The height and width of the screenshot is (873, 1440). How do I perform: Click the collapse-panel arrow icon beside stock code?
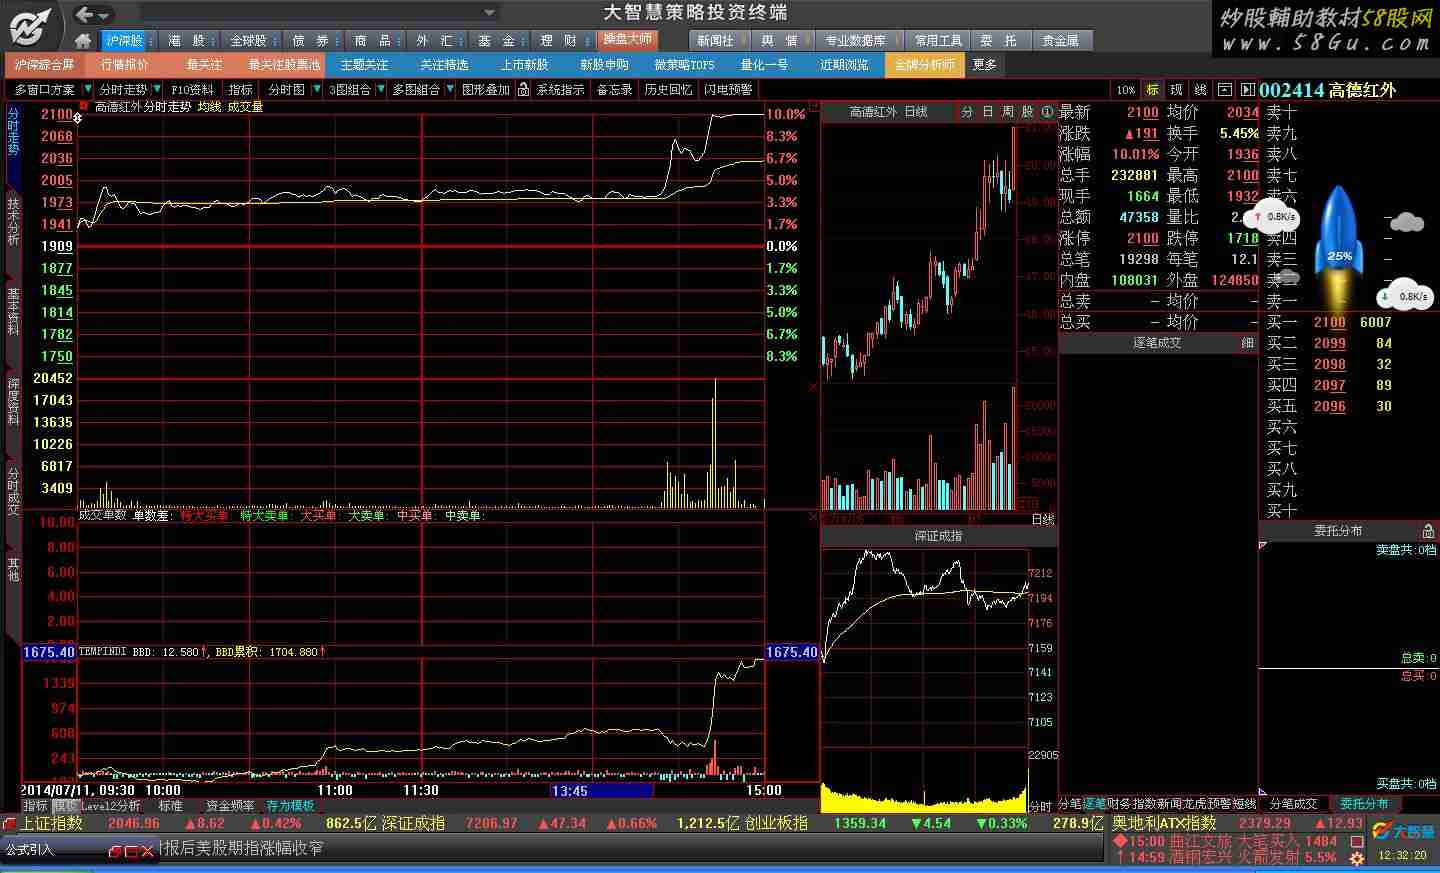pos(1248,90)
